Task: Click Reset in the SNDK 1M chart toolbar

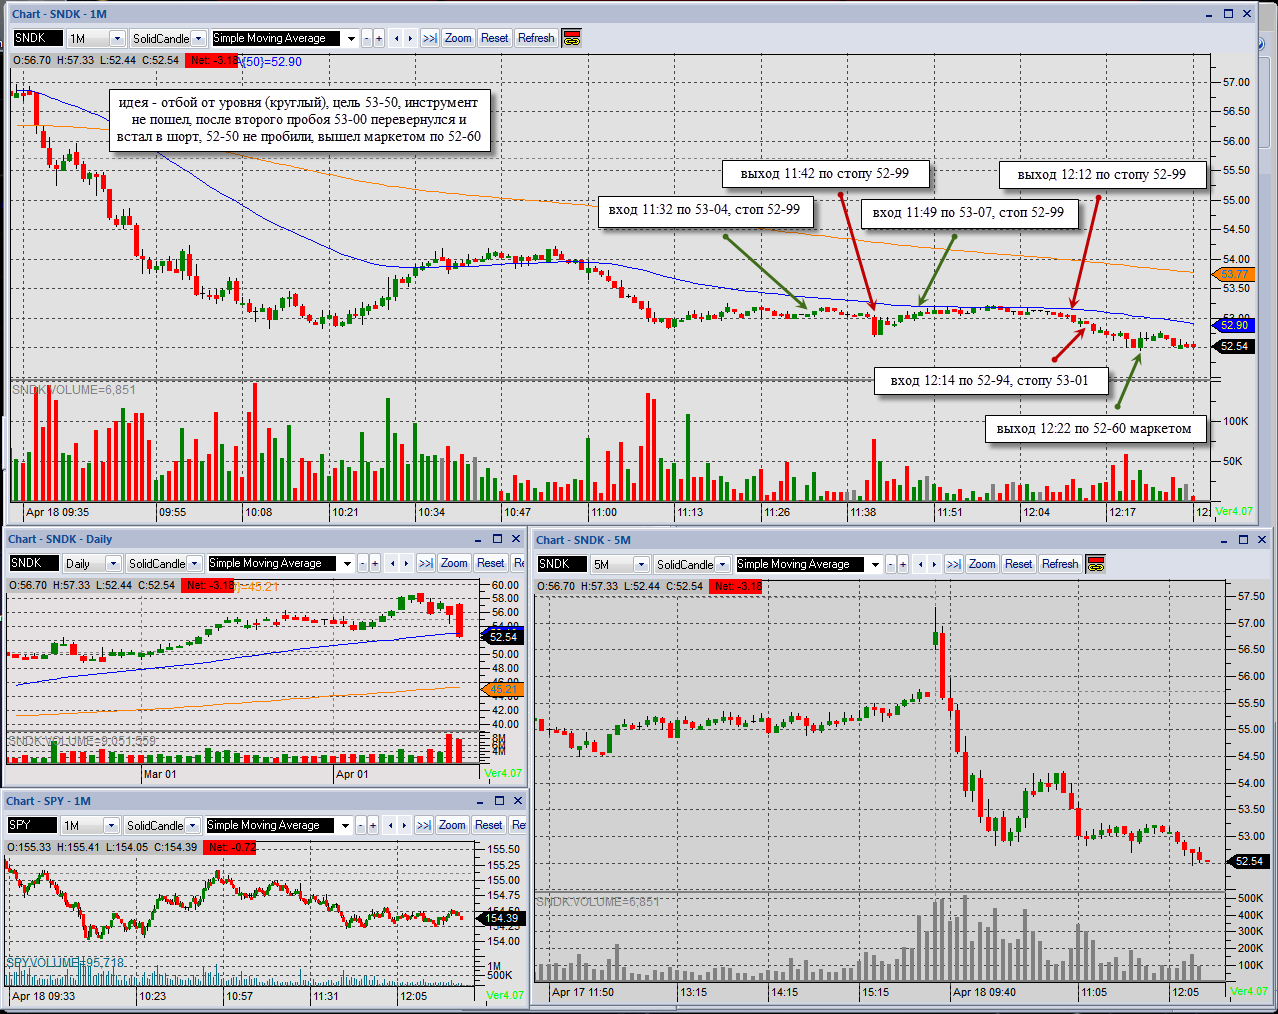Action: (x=495, y=38)
